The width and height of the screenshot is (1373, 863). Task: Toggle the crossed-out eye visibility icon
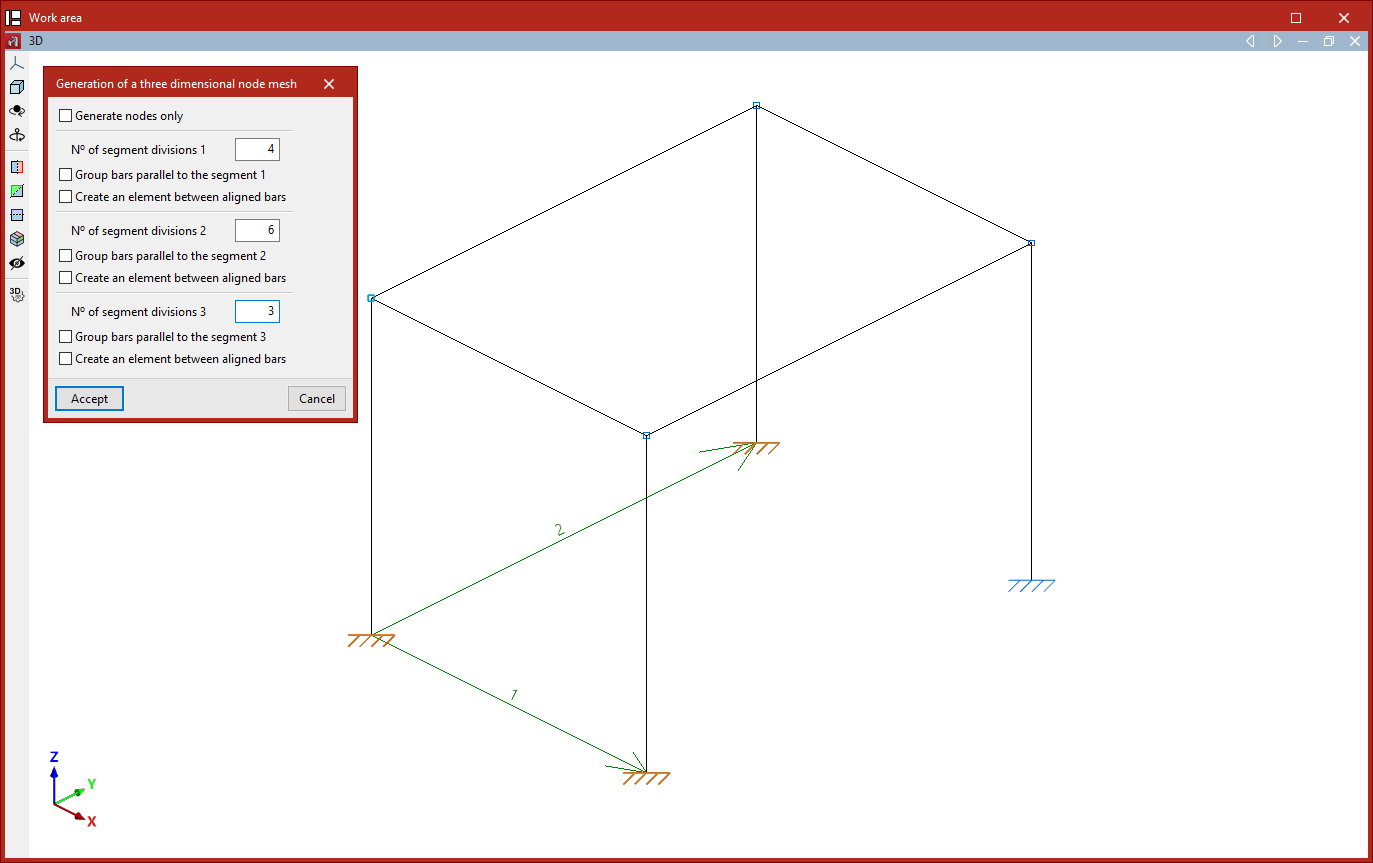coord(16,263)
